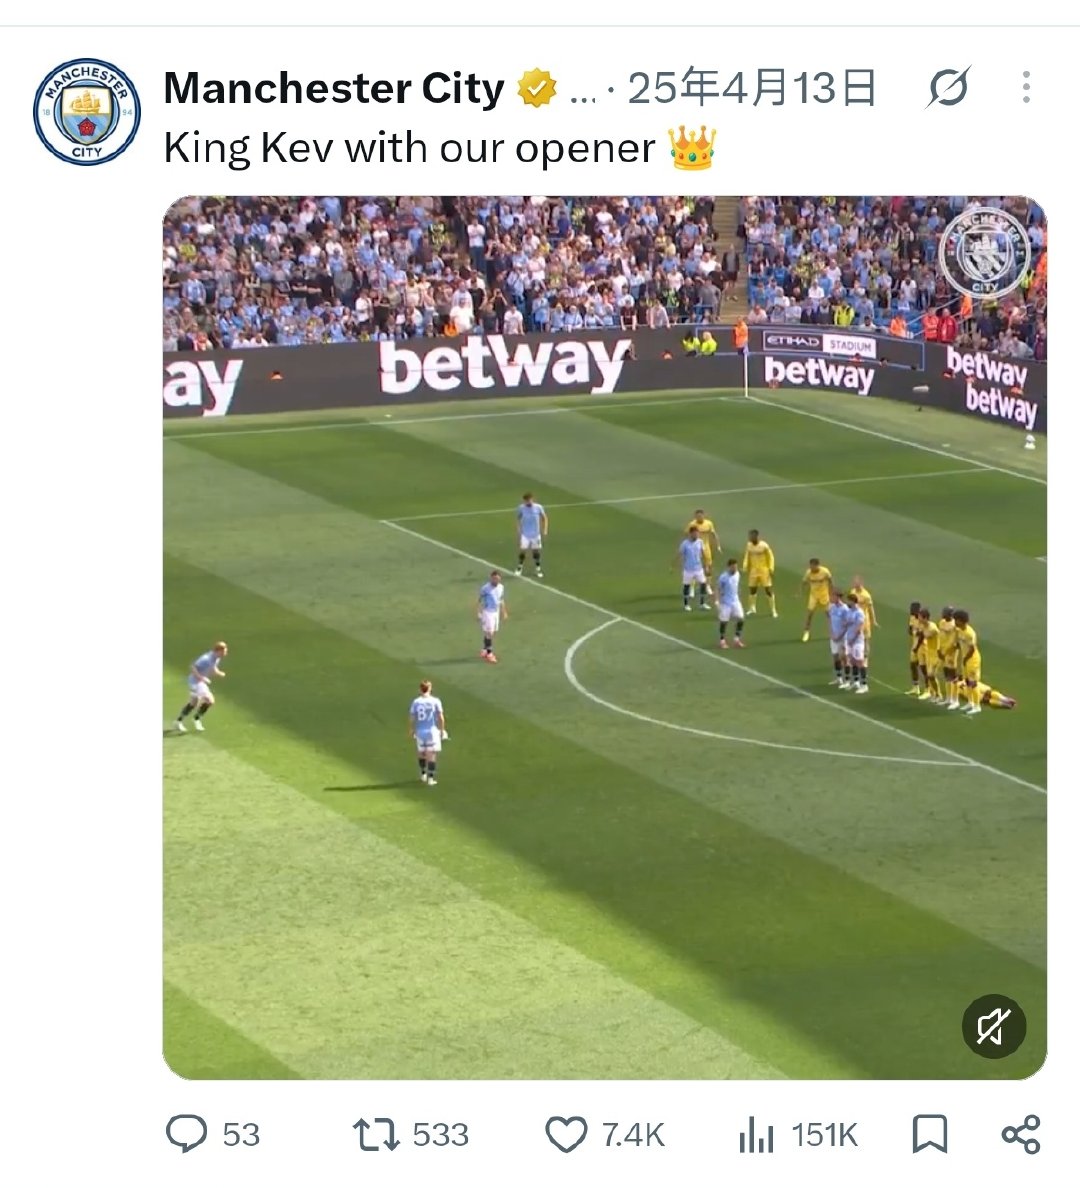Play the free kick video

click(x=605, y=637)
